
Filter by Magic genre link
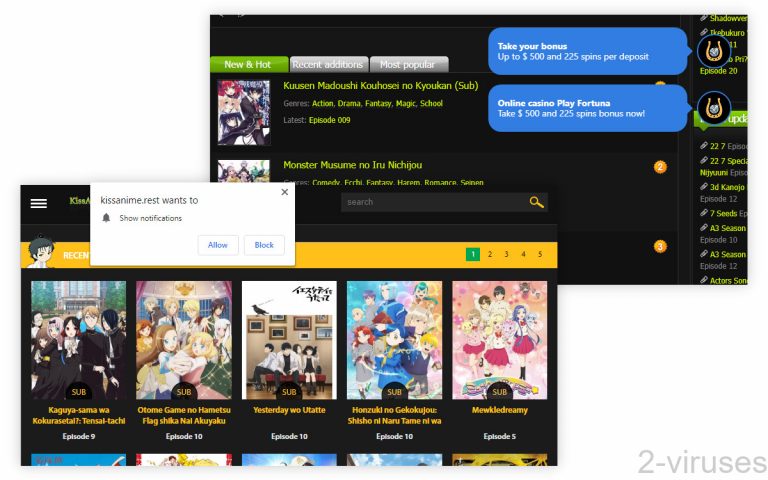click(x=406, y=103)
